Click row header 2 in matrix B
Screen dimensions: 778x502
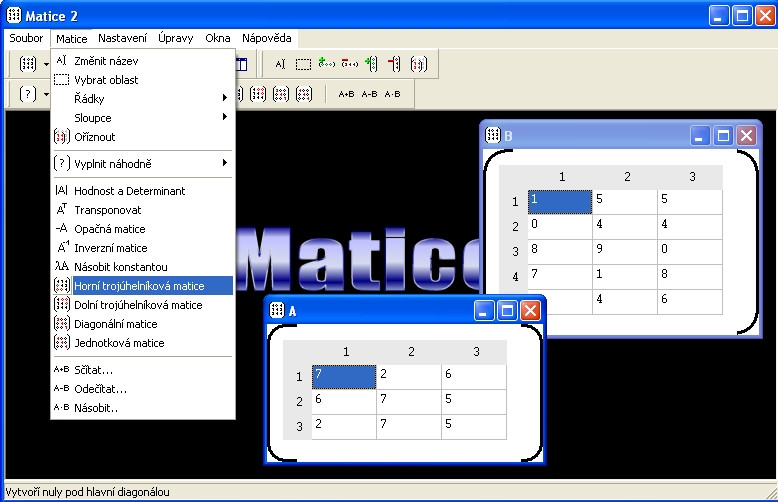515,227
